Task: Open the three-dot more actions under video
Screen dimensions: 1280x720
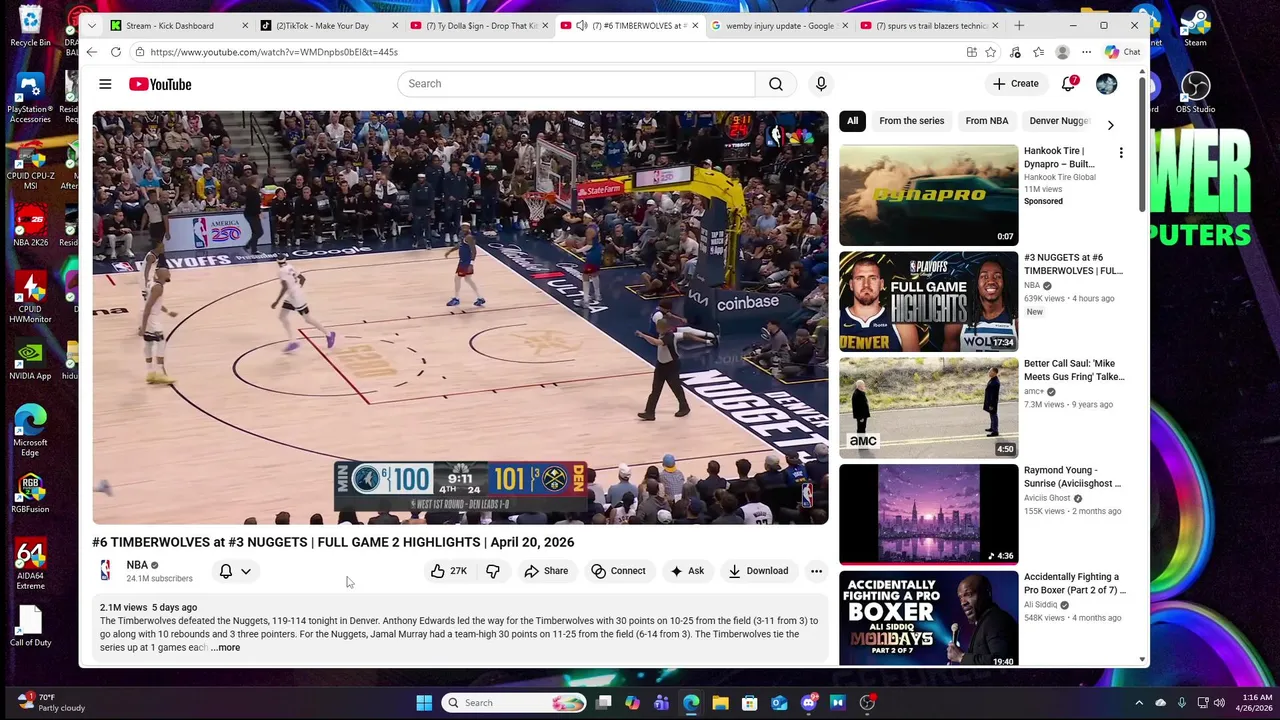Action: pos(816,571)
